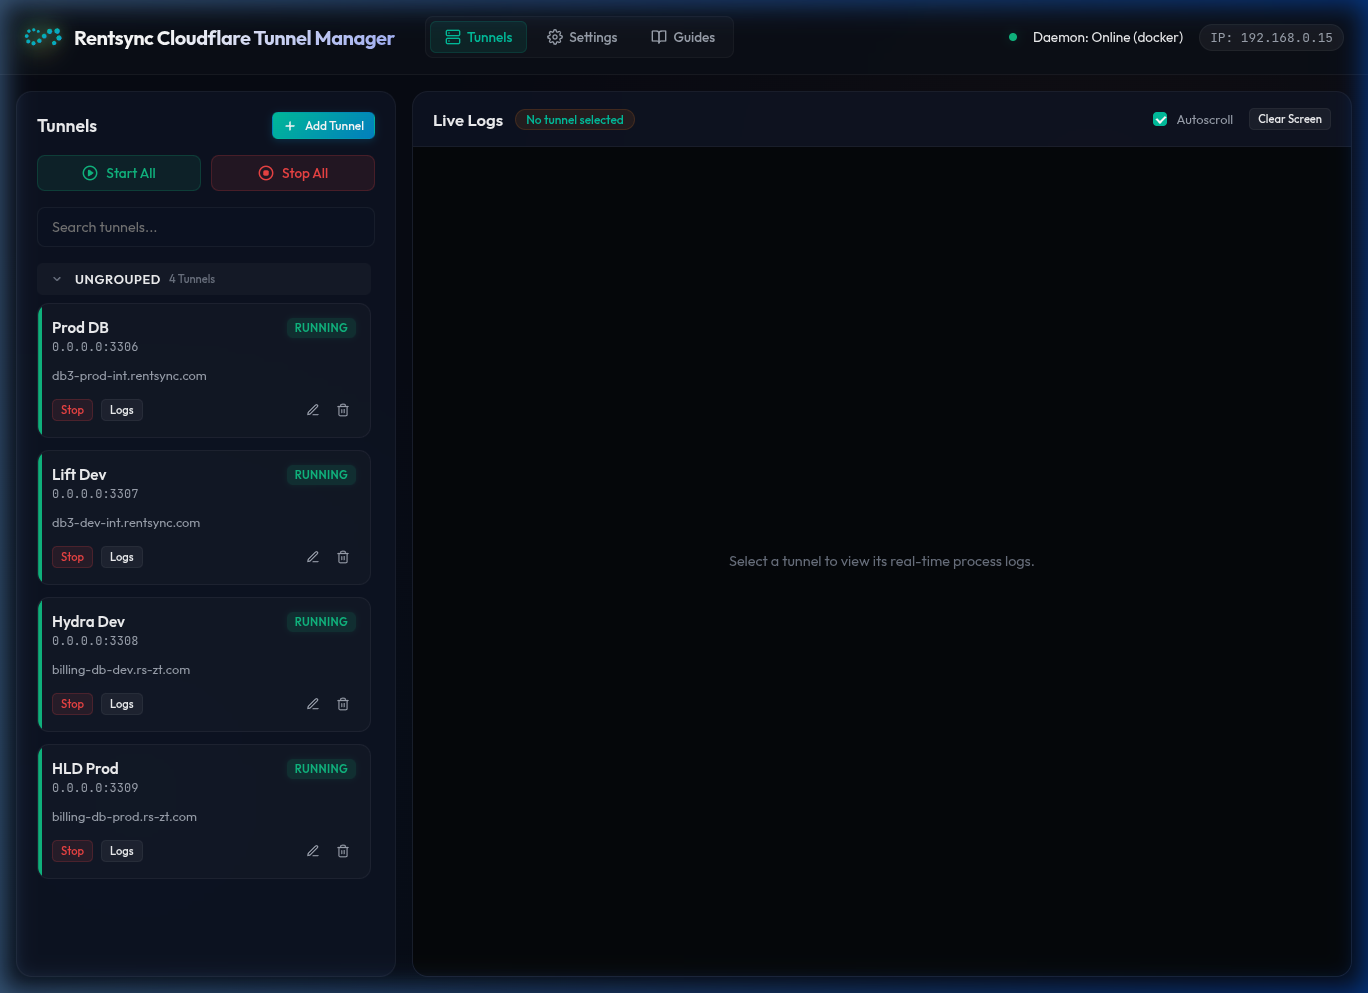Click the RUNNING badge on Hydra Dev

pyautogui.click(x=321, y=622)
